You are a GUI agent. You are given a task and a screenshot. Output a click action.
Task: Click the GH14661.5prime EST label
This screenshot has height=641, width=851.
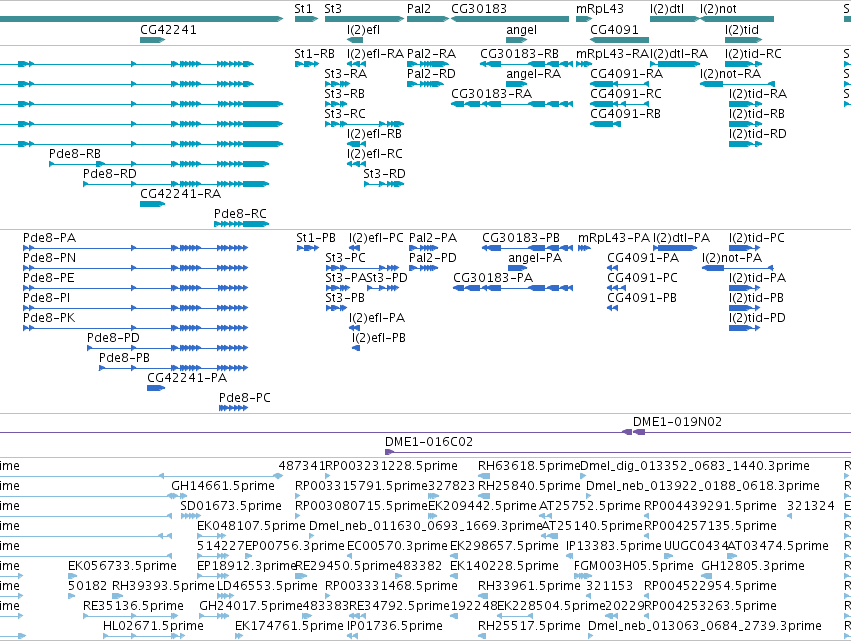[x=223, y=486]
